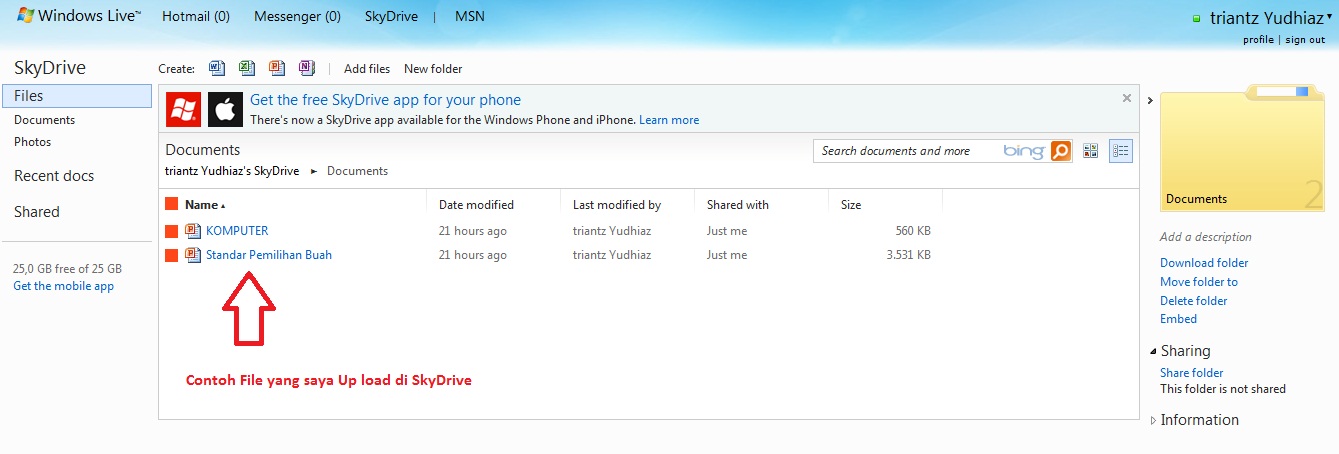The image size is (1339, 454).
Task: Open Standar Pemilihan Buah presentation
Action: tap(269, 255)
